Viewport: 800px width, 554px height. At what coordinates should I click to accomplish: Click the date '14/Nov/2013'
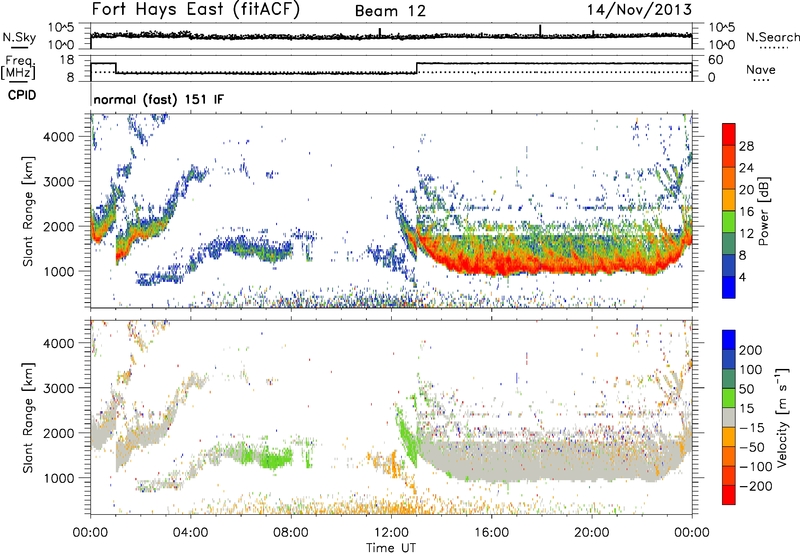pos(639,10)
